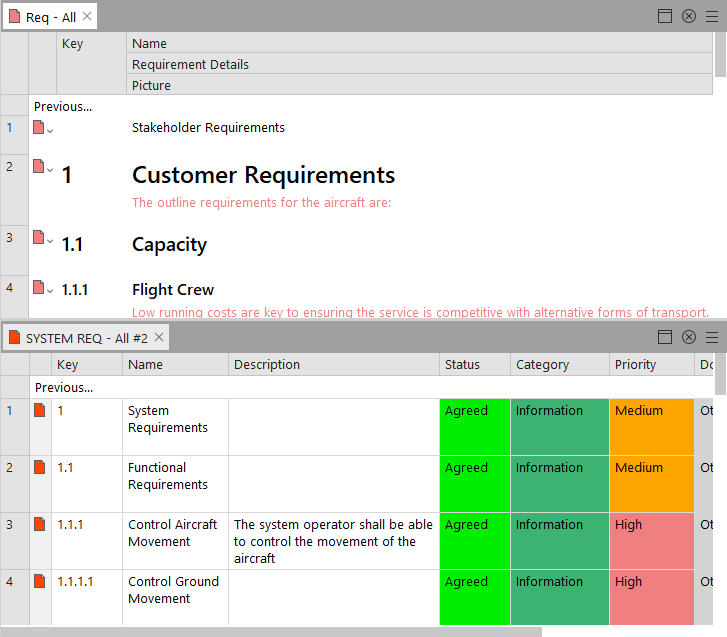The width and height of the screenshot is (727, 637).
Task: Click the SYSTEM REQ tab document icon
Action: 15,337
